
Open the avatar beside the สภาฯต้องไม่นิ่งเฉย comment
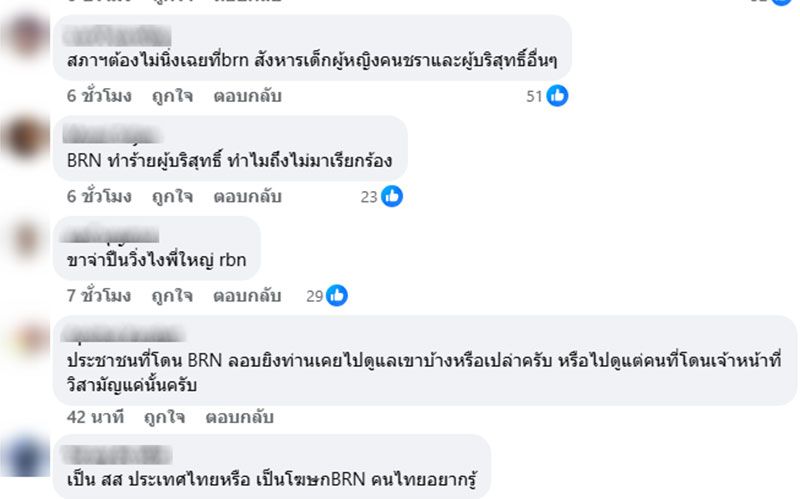tap(24, 40)
